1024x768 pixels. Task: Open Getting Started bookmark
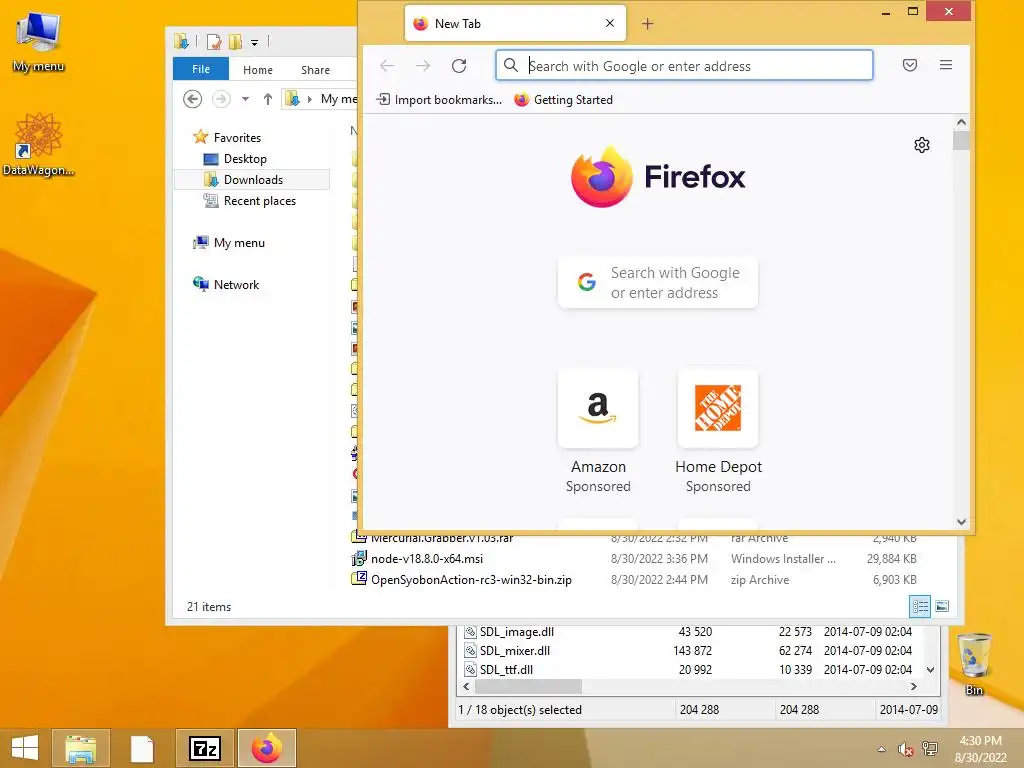point(564,100)
